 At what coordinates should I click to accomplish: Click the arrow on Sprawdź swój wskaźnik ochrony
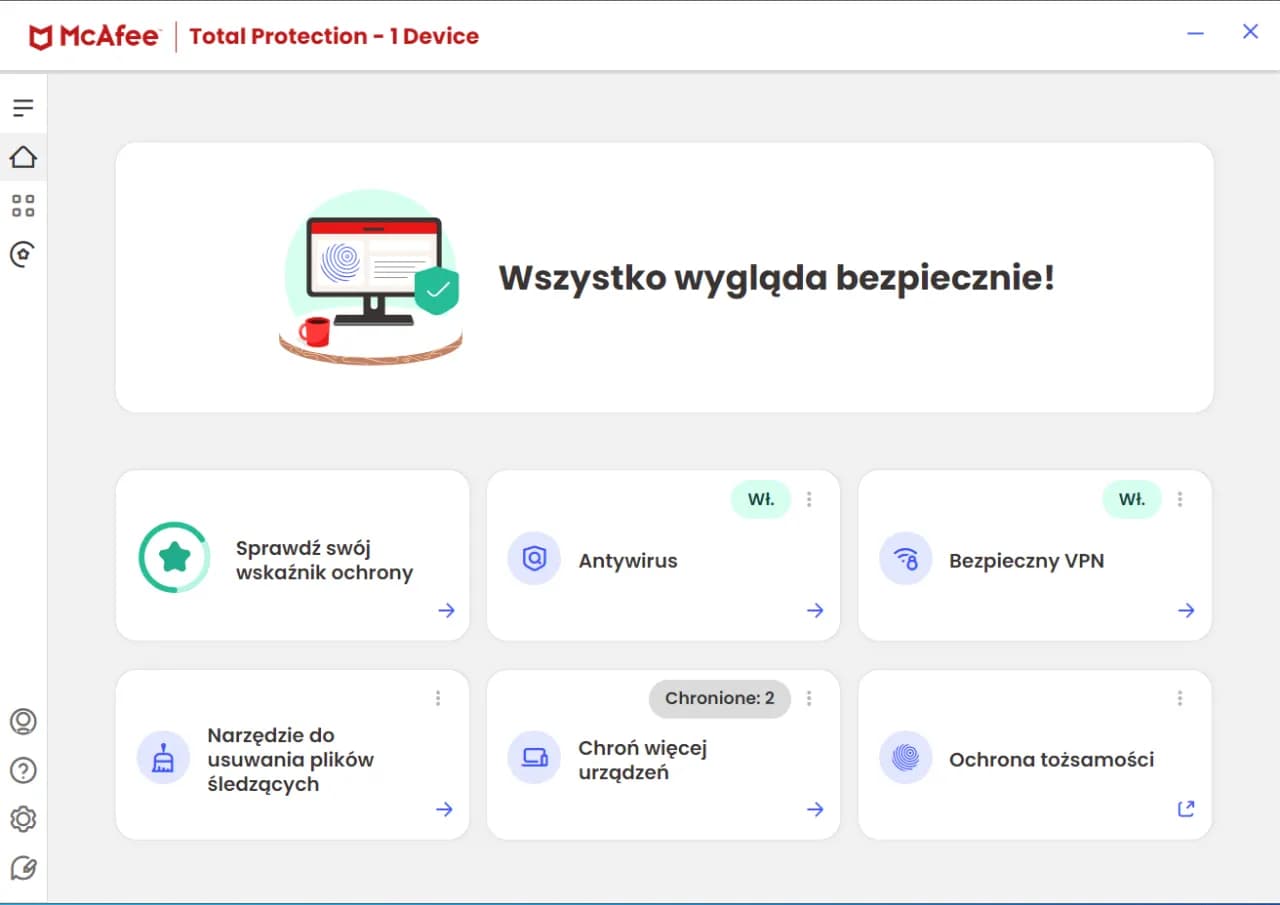click(x=446, y=610)
